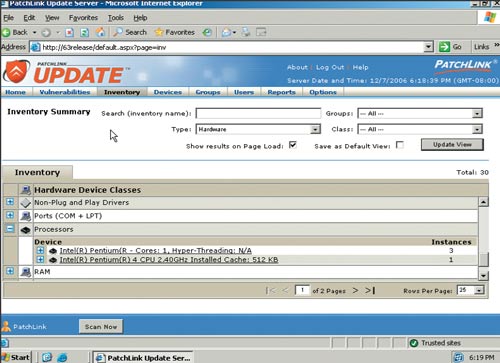500x363 pixels.
Task: Click the Processors chip icon
Action: 25,229
